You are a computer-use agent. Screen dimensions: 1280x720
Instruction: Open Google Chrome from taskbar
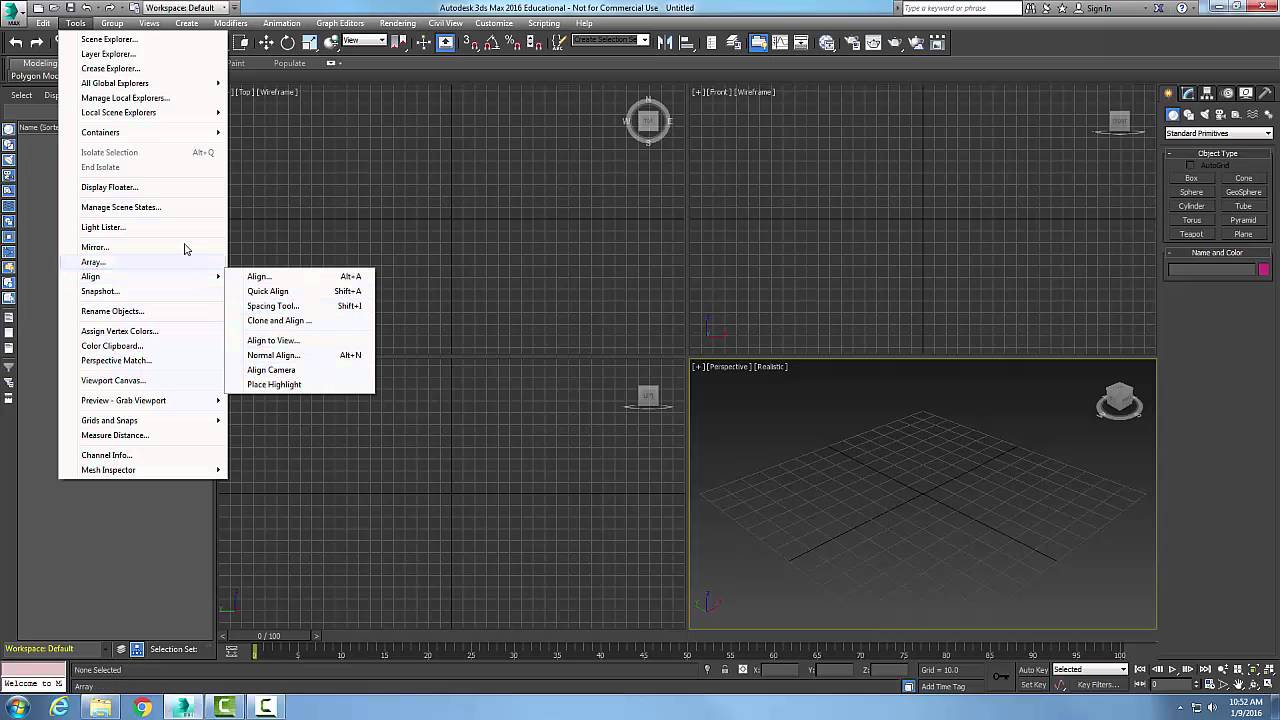click(x=142, y=708)
